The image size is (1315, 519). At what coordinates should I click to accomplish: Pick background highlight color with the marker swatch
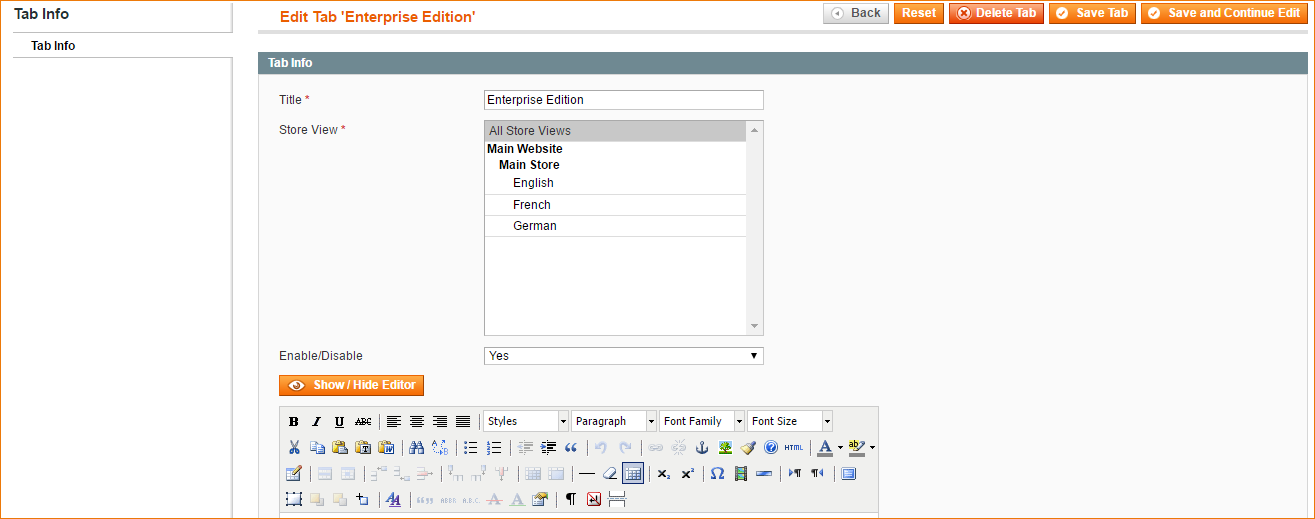coord(857,448)
